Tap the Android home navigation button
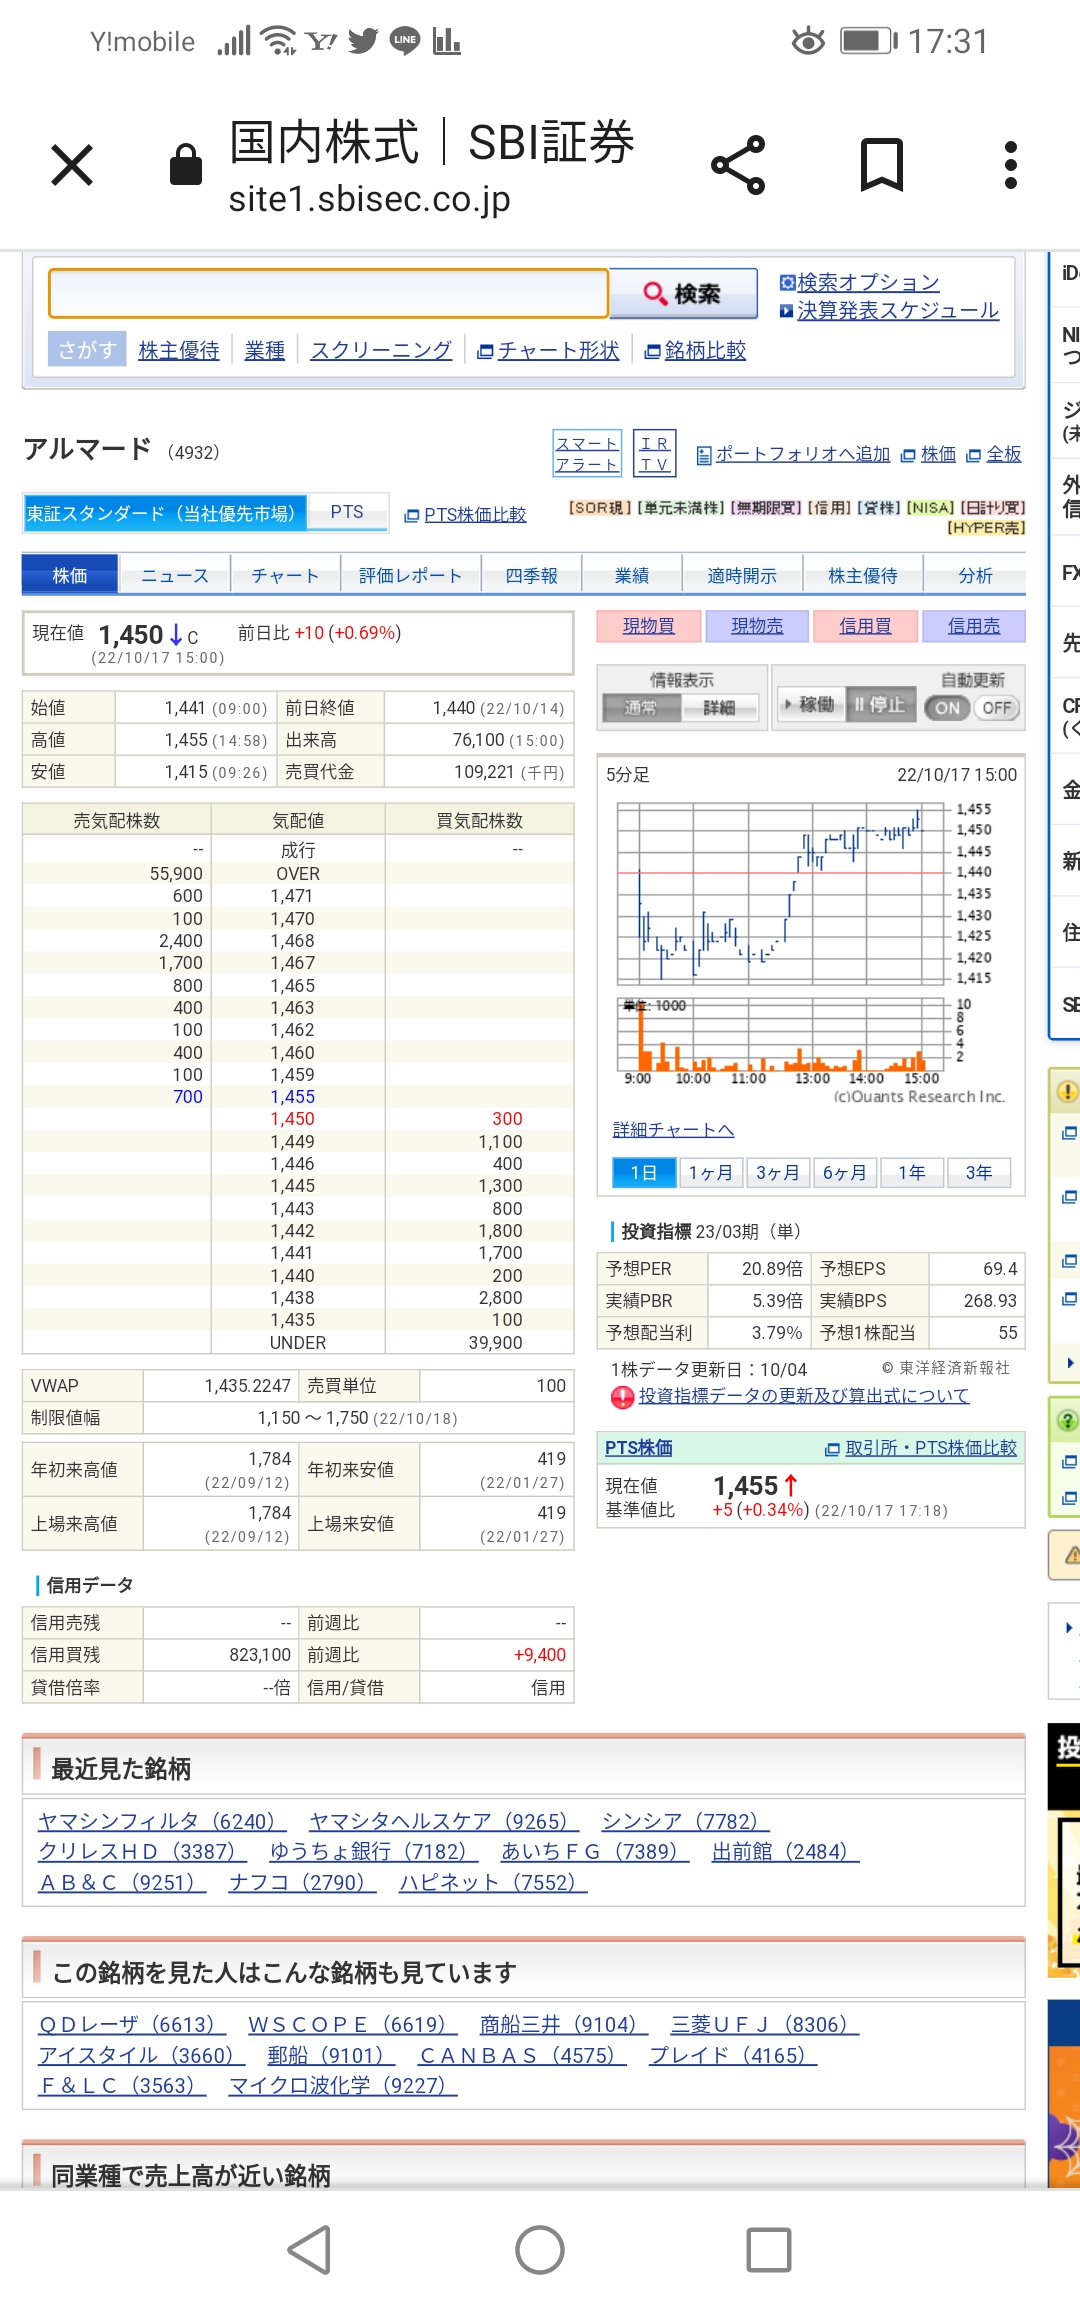Screen dimensions: 1080x2312 point(540,2250)
